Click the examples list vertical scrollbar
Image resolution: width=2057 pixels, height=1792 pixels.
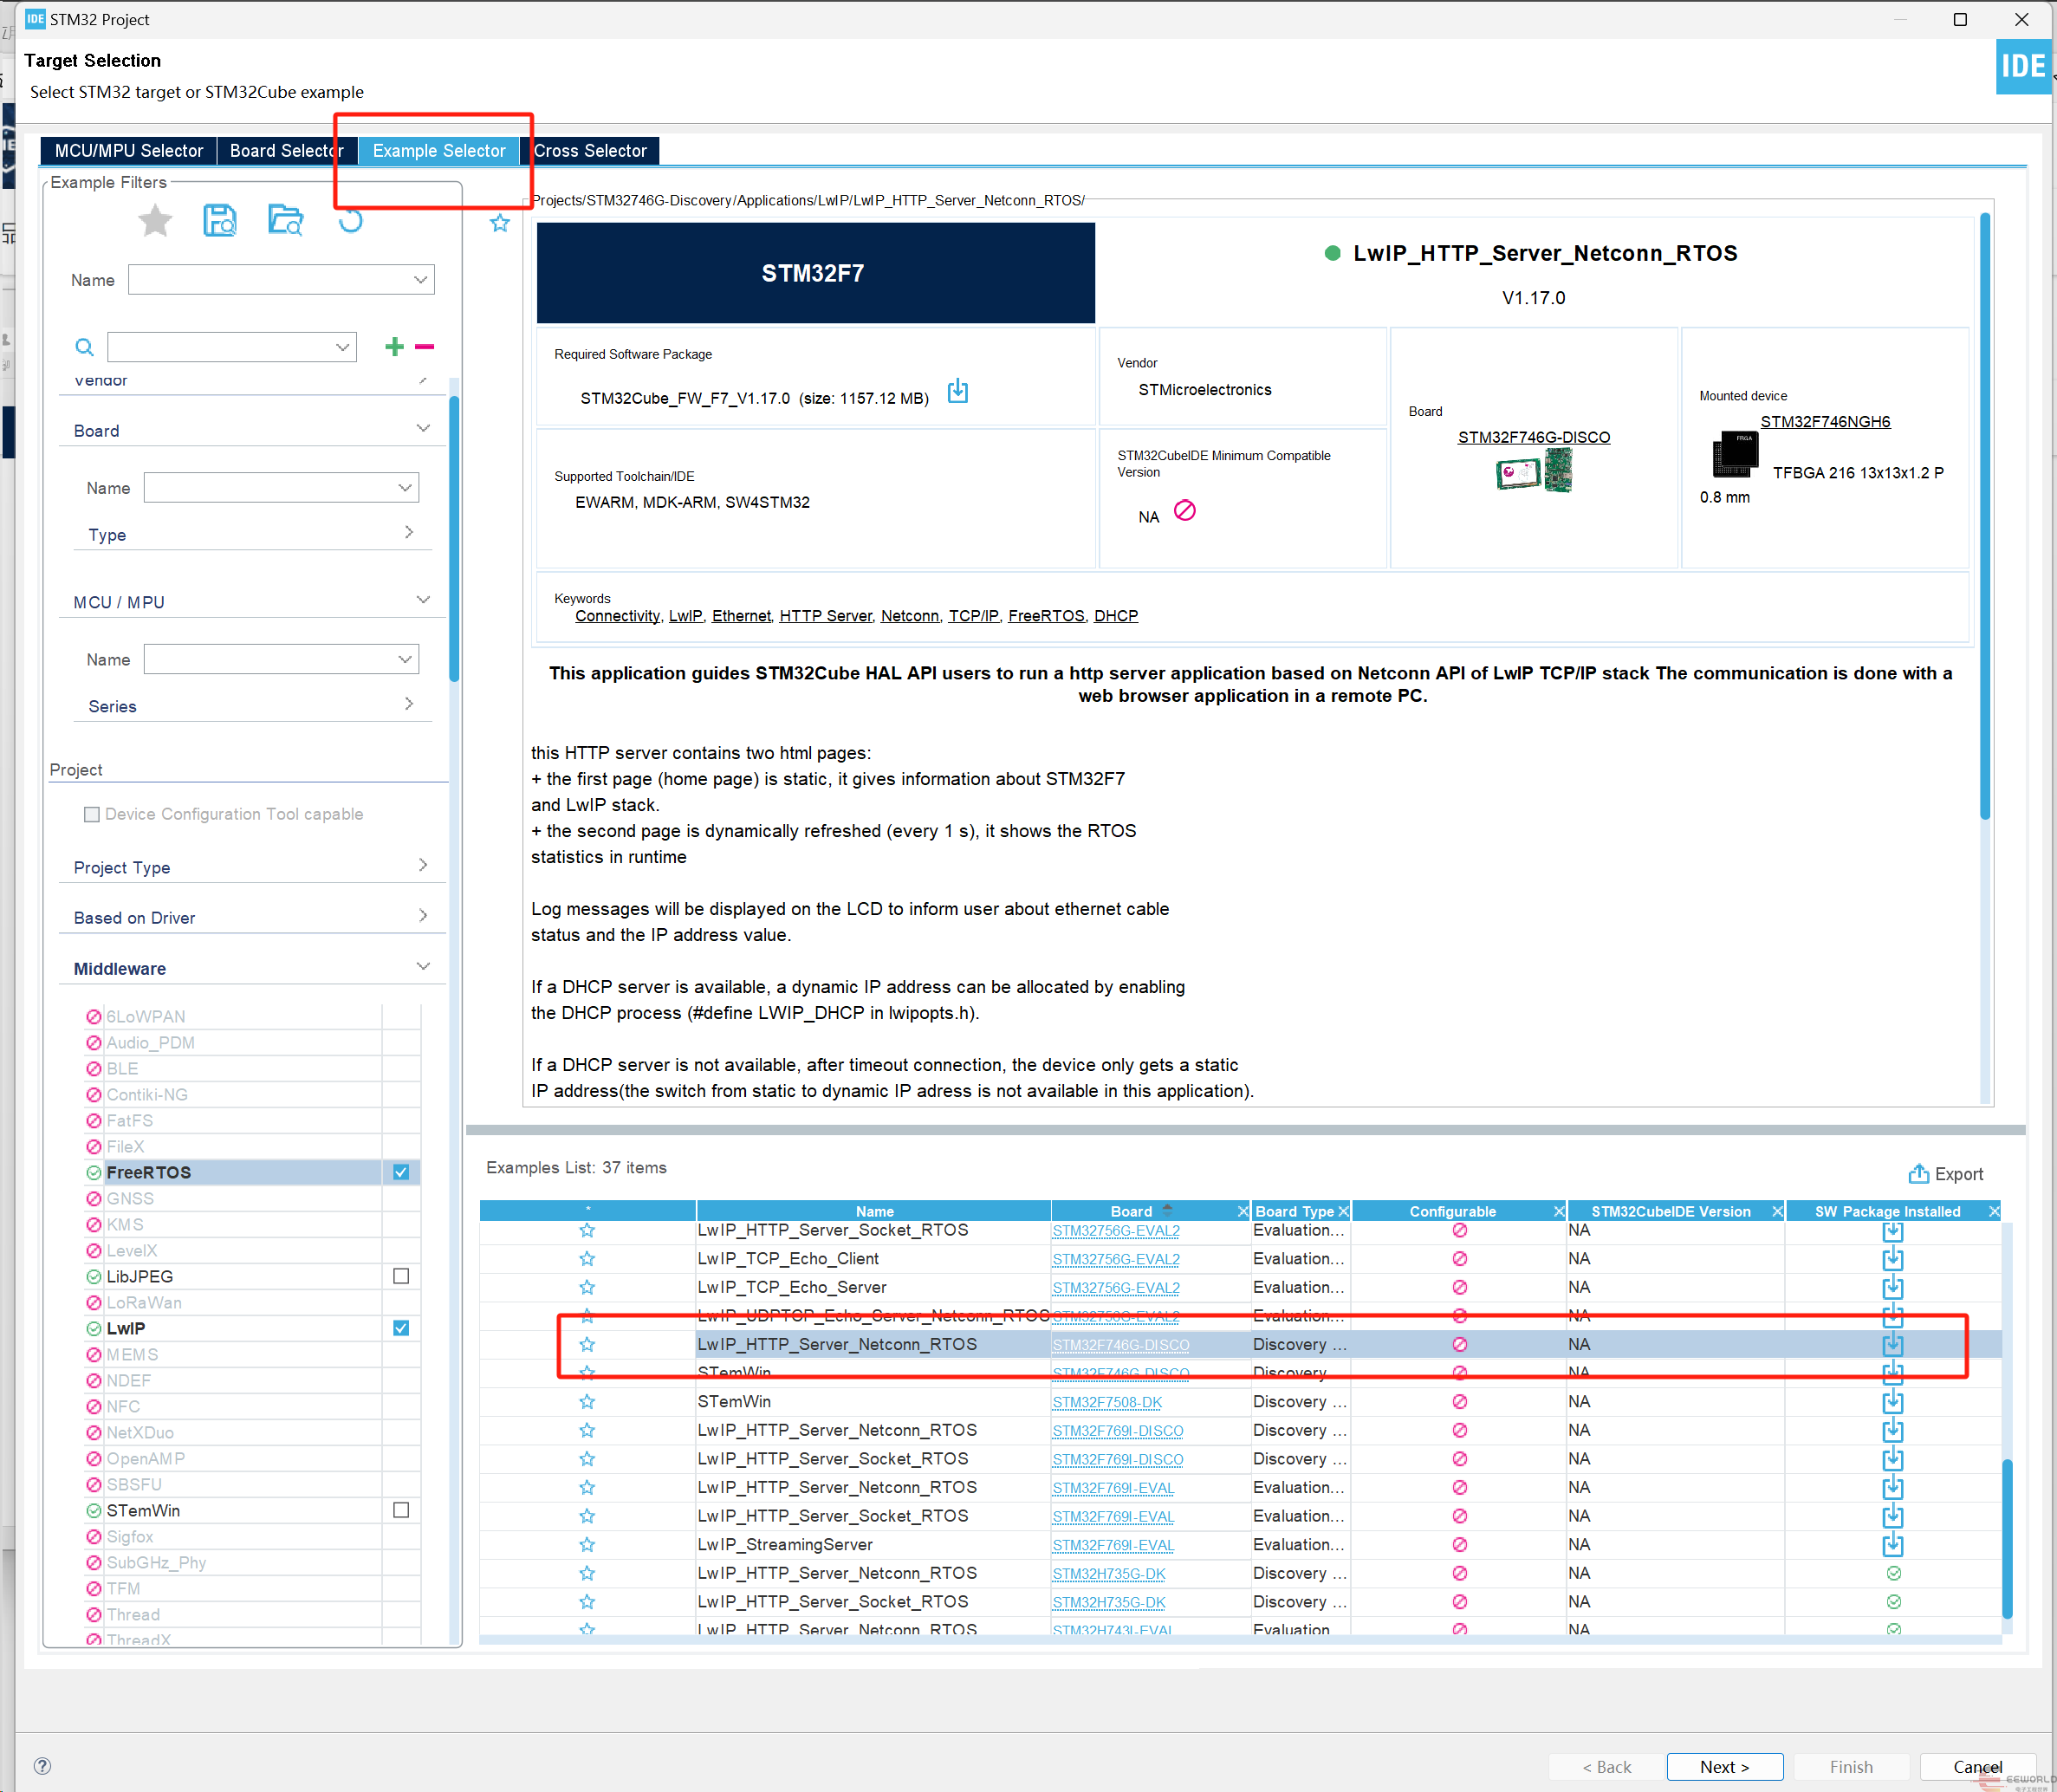point(2006,1538)
